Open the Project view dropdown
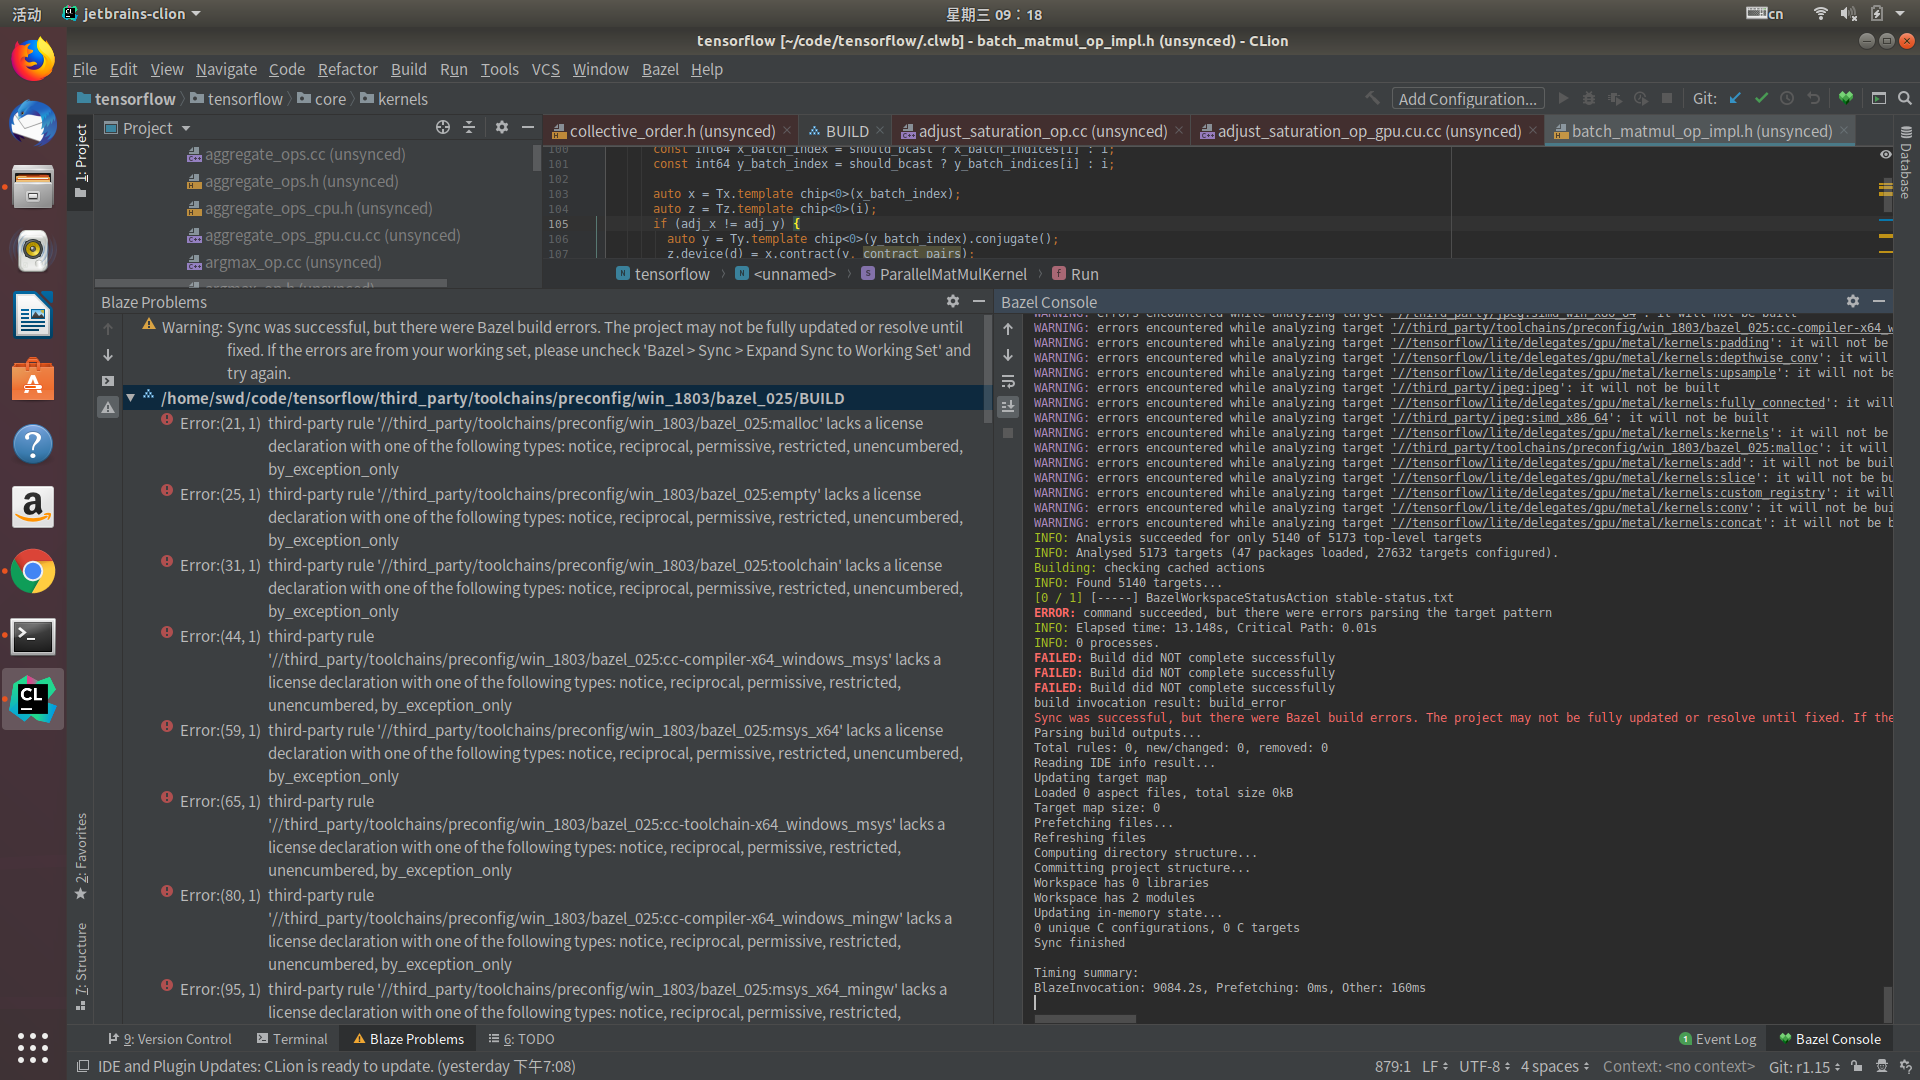 pos(185,128)
